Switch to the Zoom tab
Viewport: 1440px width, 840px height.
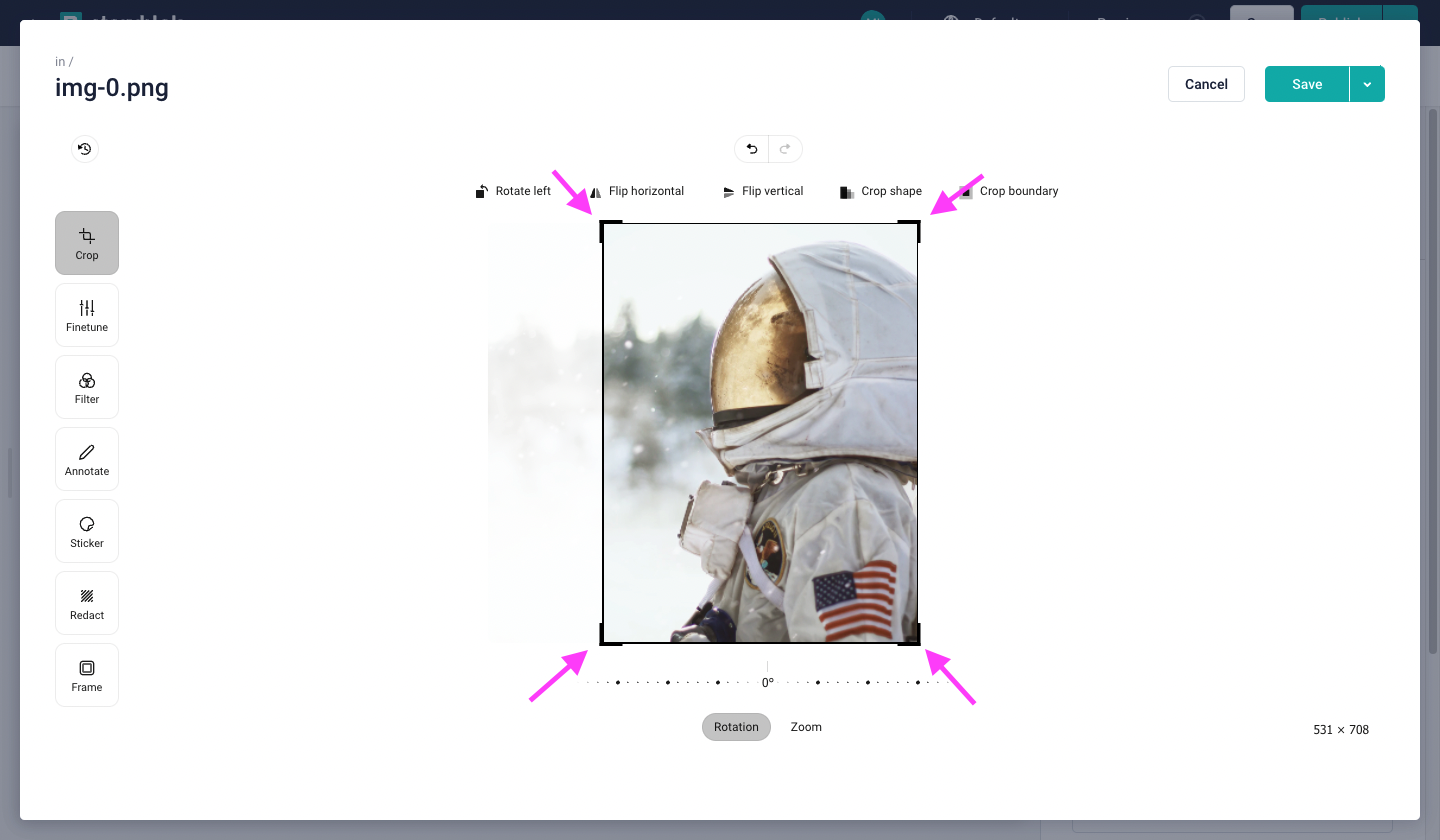point(806,727)
